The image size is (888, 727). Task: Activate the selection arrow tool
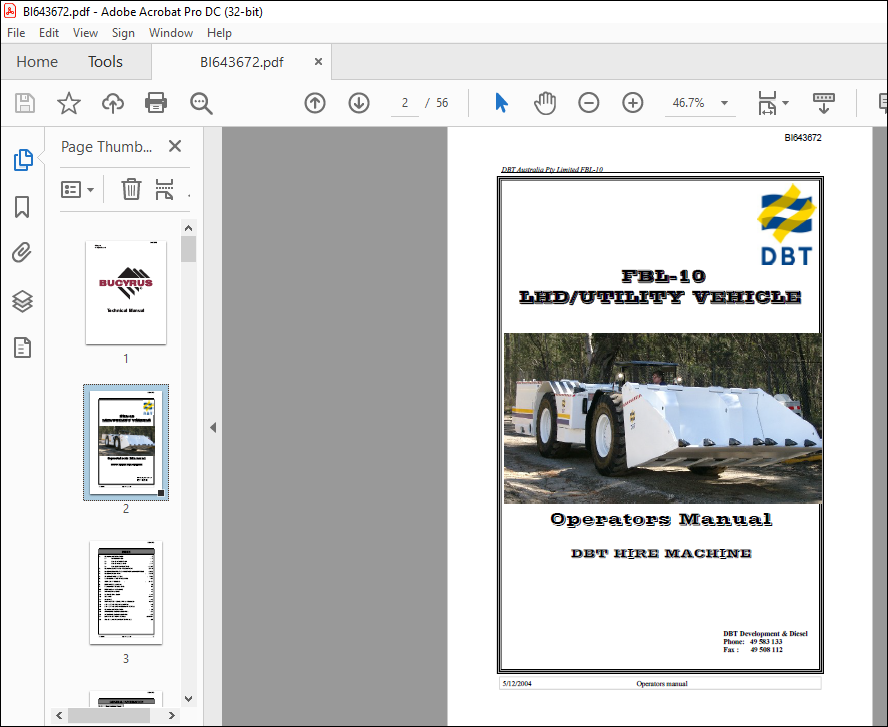[x=501, y=103]
